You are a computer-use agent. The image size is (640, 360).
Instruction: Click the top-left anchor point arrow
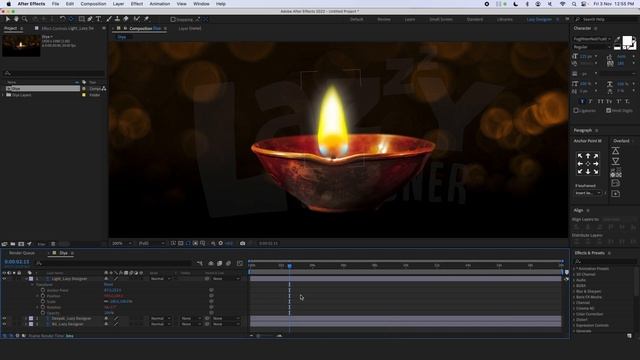coord(580,156)
